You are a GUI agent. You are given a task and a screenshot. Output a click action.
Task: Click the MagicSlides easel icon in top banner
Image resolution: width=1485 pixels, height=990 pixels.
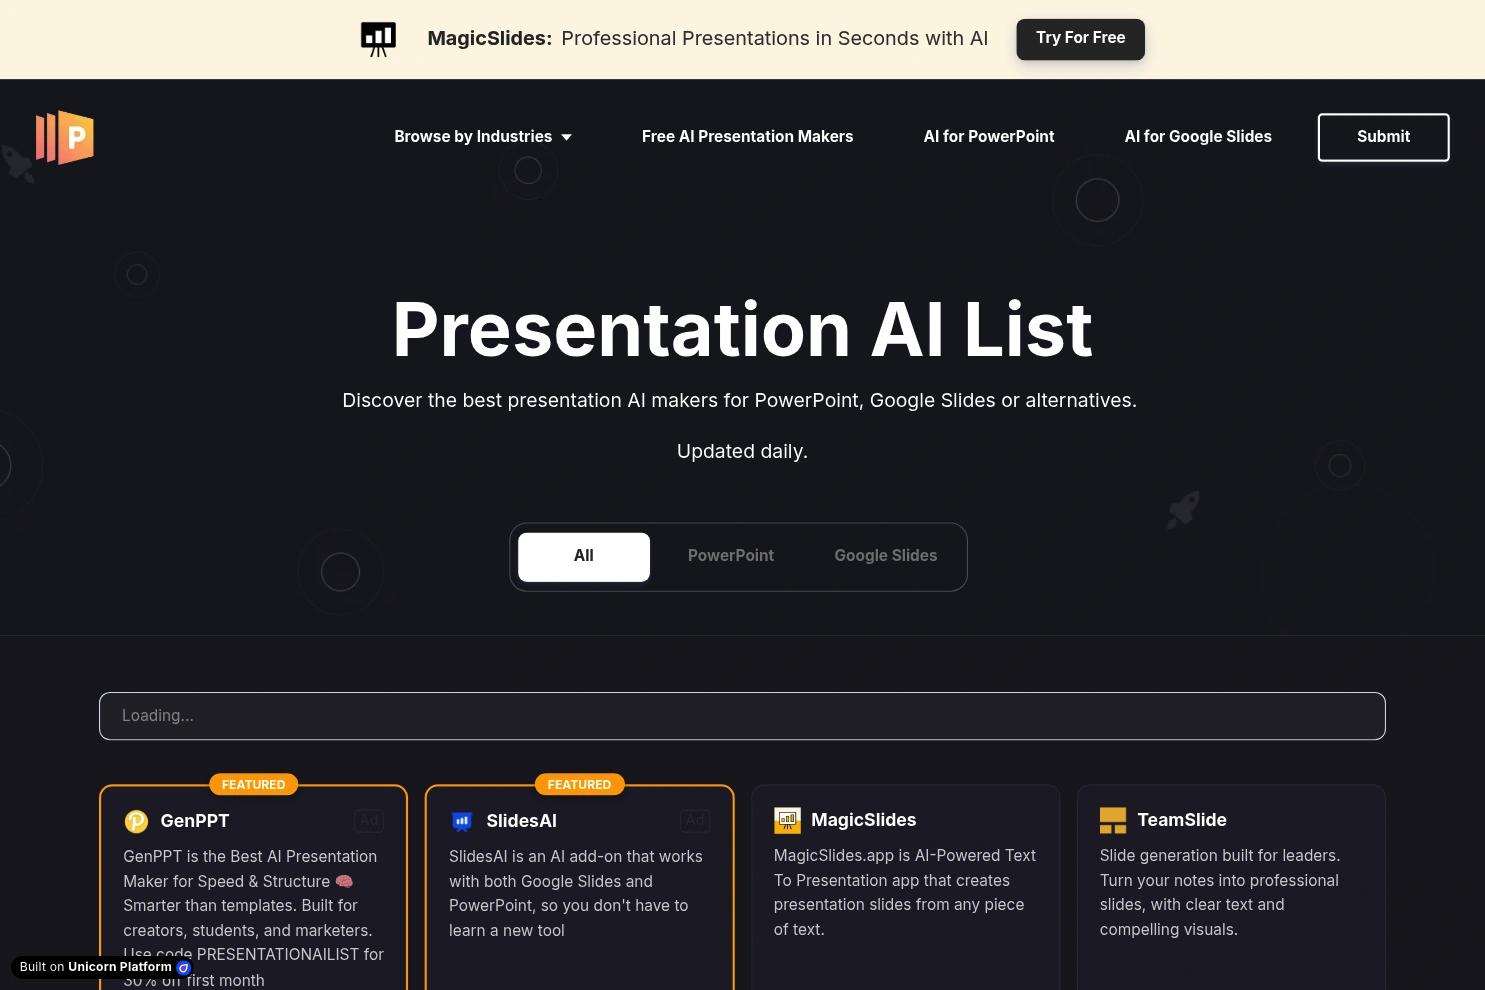pos(378,38)
